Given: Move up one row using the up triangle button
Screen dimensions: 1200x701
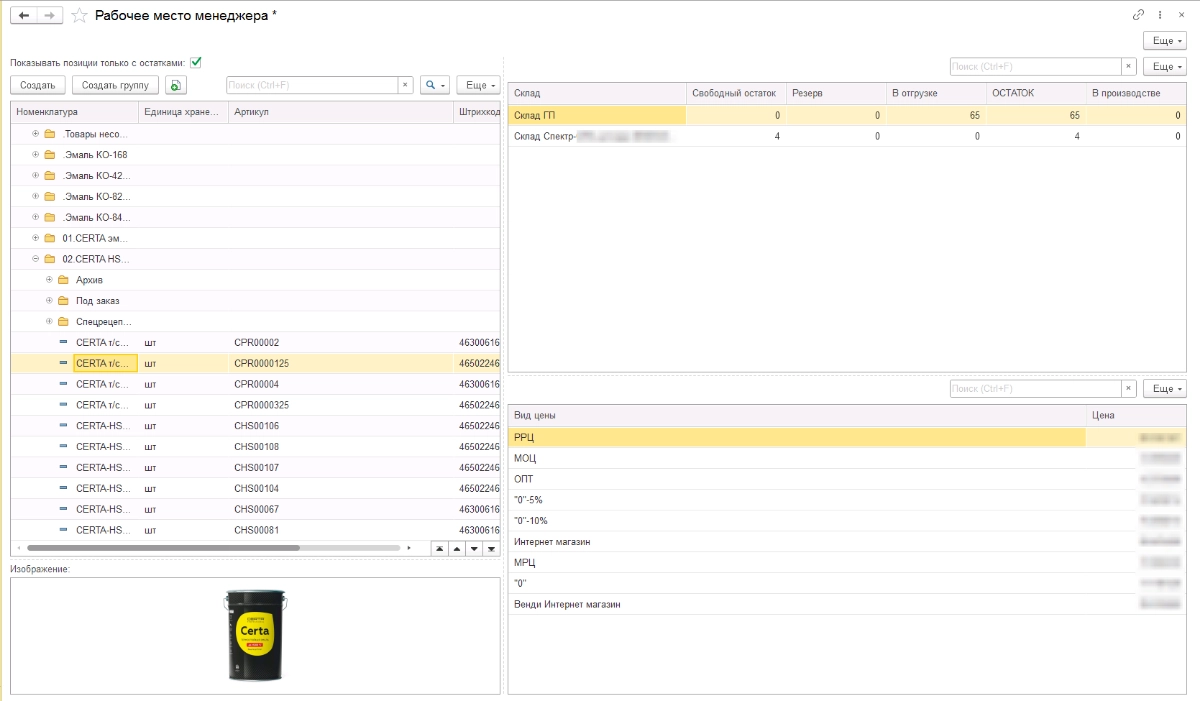Looking at the screenshot, I should point(456,548).
